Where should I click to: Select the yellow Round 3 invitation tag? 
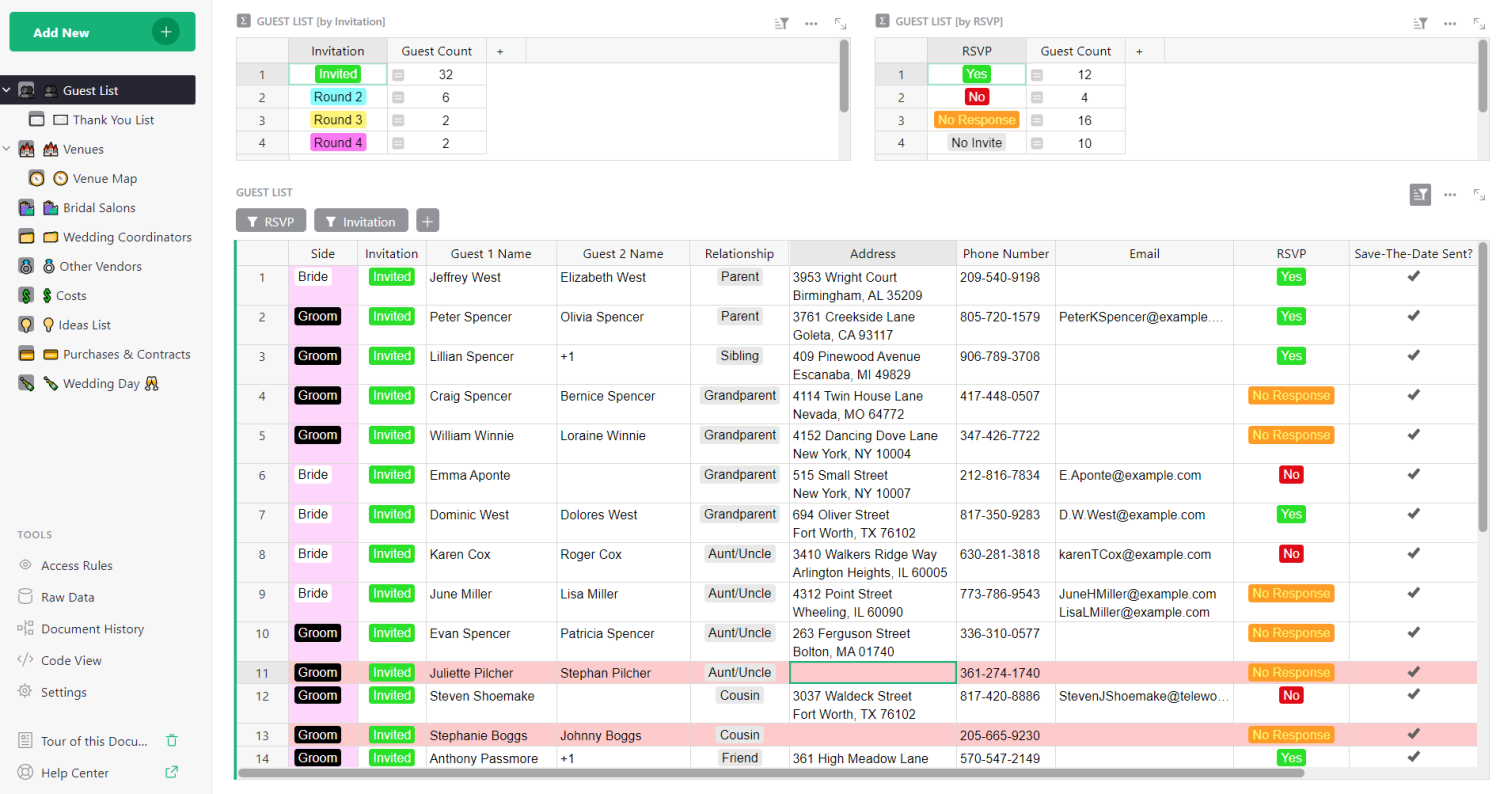click(x=338, y=120)
